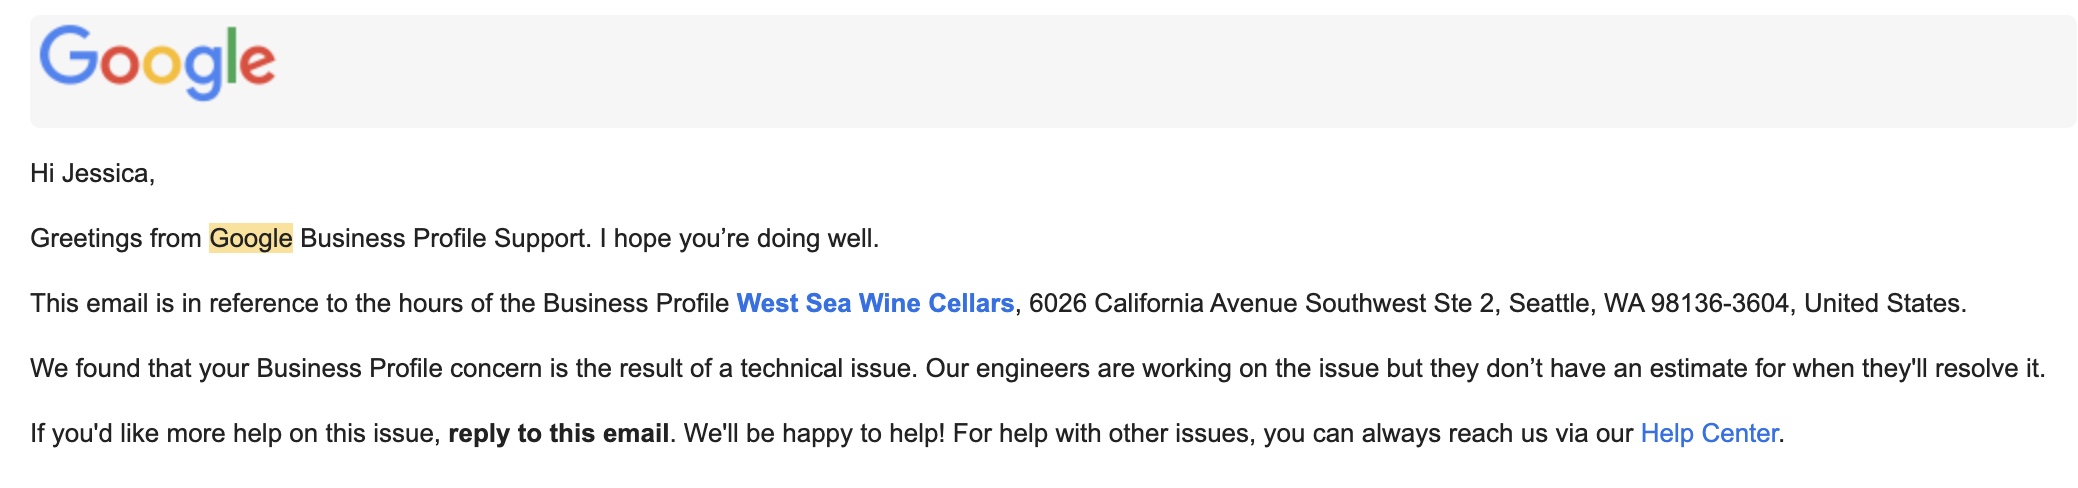Click the ZIP code 98136-3604
Viewport: 2078px width, 488px height.
pos(1719,304)
